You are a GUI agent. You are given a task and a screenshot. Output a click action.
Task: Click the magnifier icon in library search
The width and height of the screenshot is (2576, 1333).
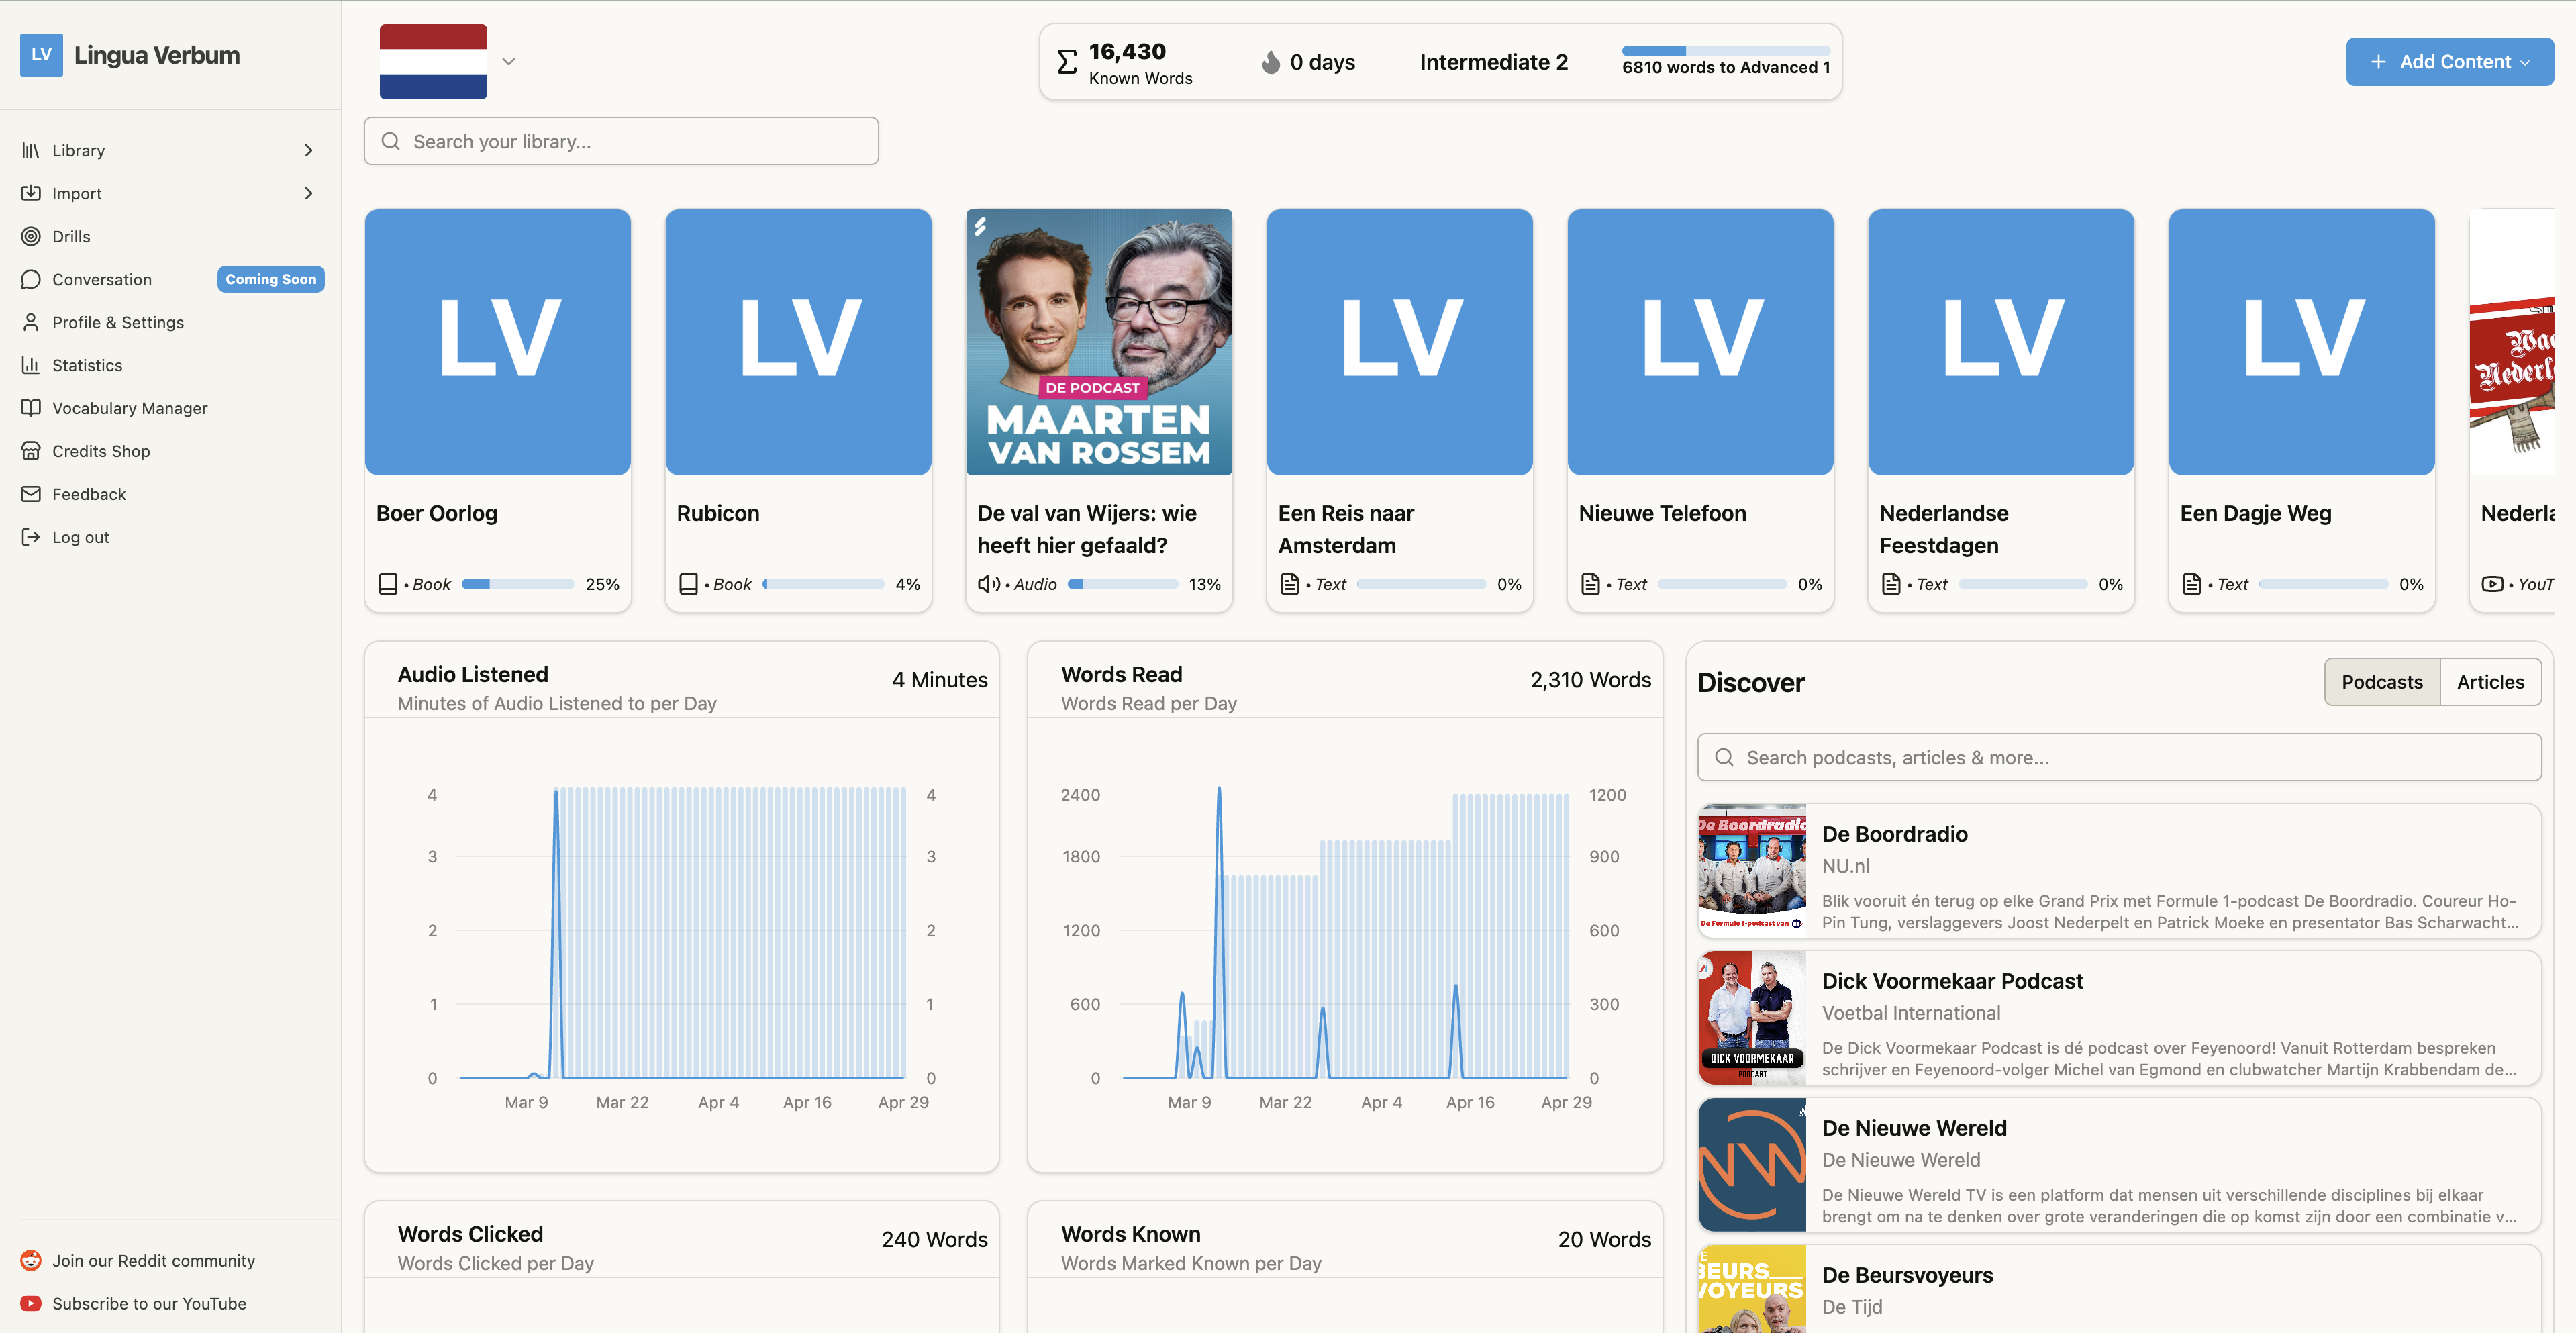[391, 141]
